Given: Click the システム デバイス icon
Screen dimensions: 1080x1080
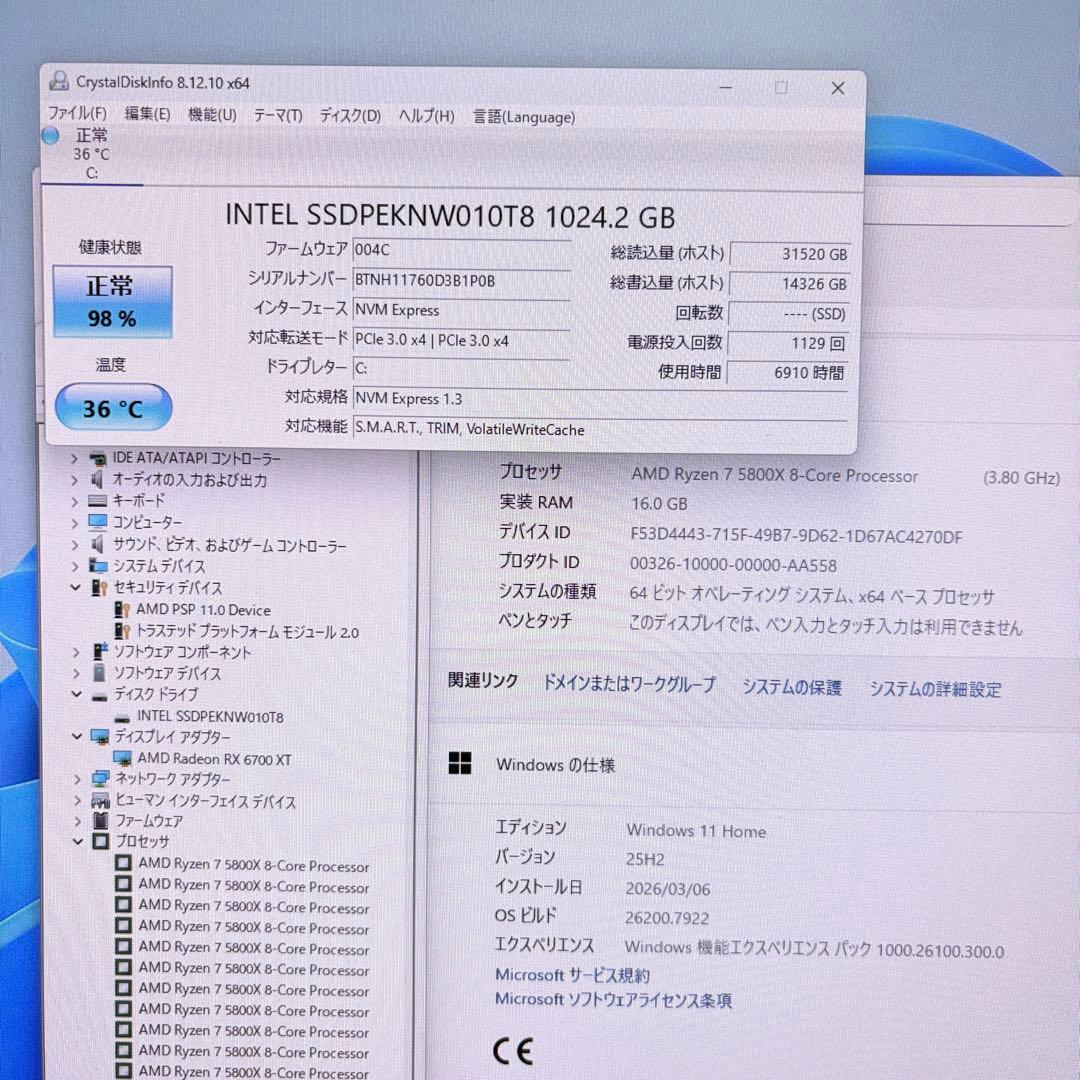Looking at the screenshot, I should click(x=98, y=565).
